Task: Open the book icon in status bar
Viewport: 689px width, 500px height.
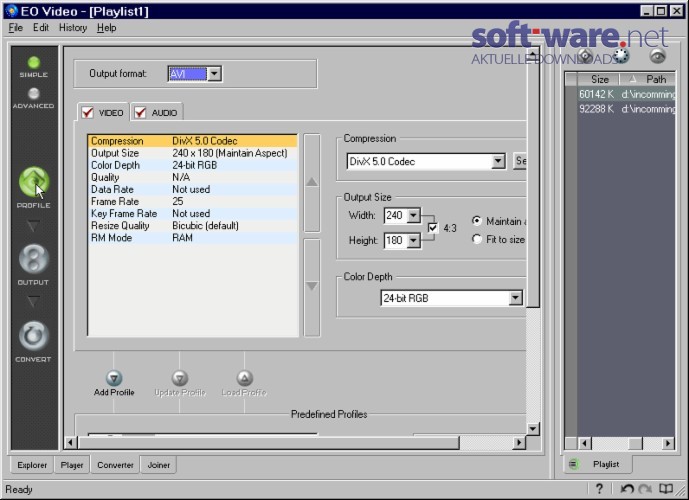Action: point(666,489)
